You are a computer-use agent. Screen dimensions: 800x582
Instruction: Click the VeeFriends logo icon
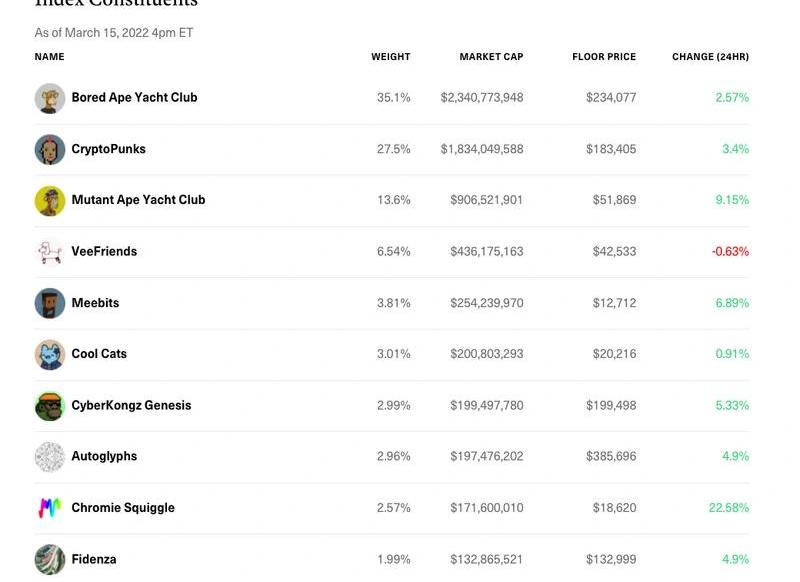pos(50,252)
